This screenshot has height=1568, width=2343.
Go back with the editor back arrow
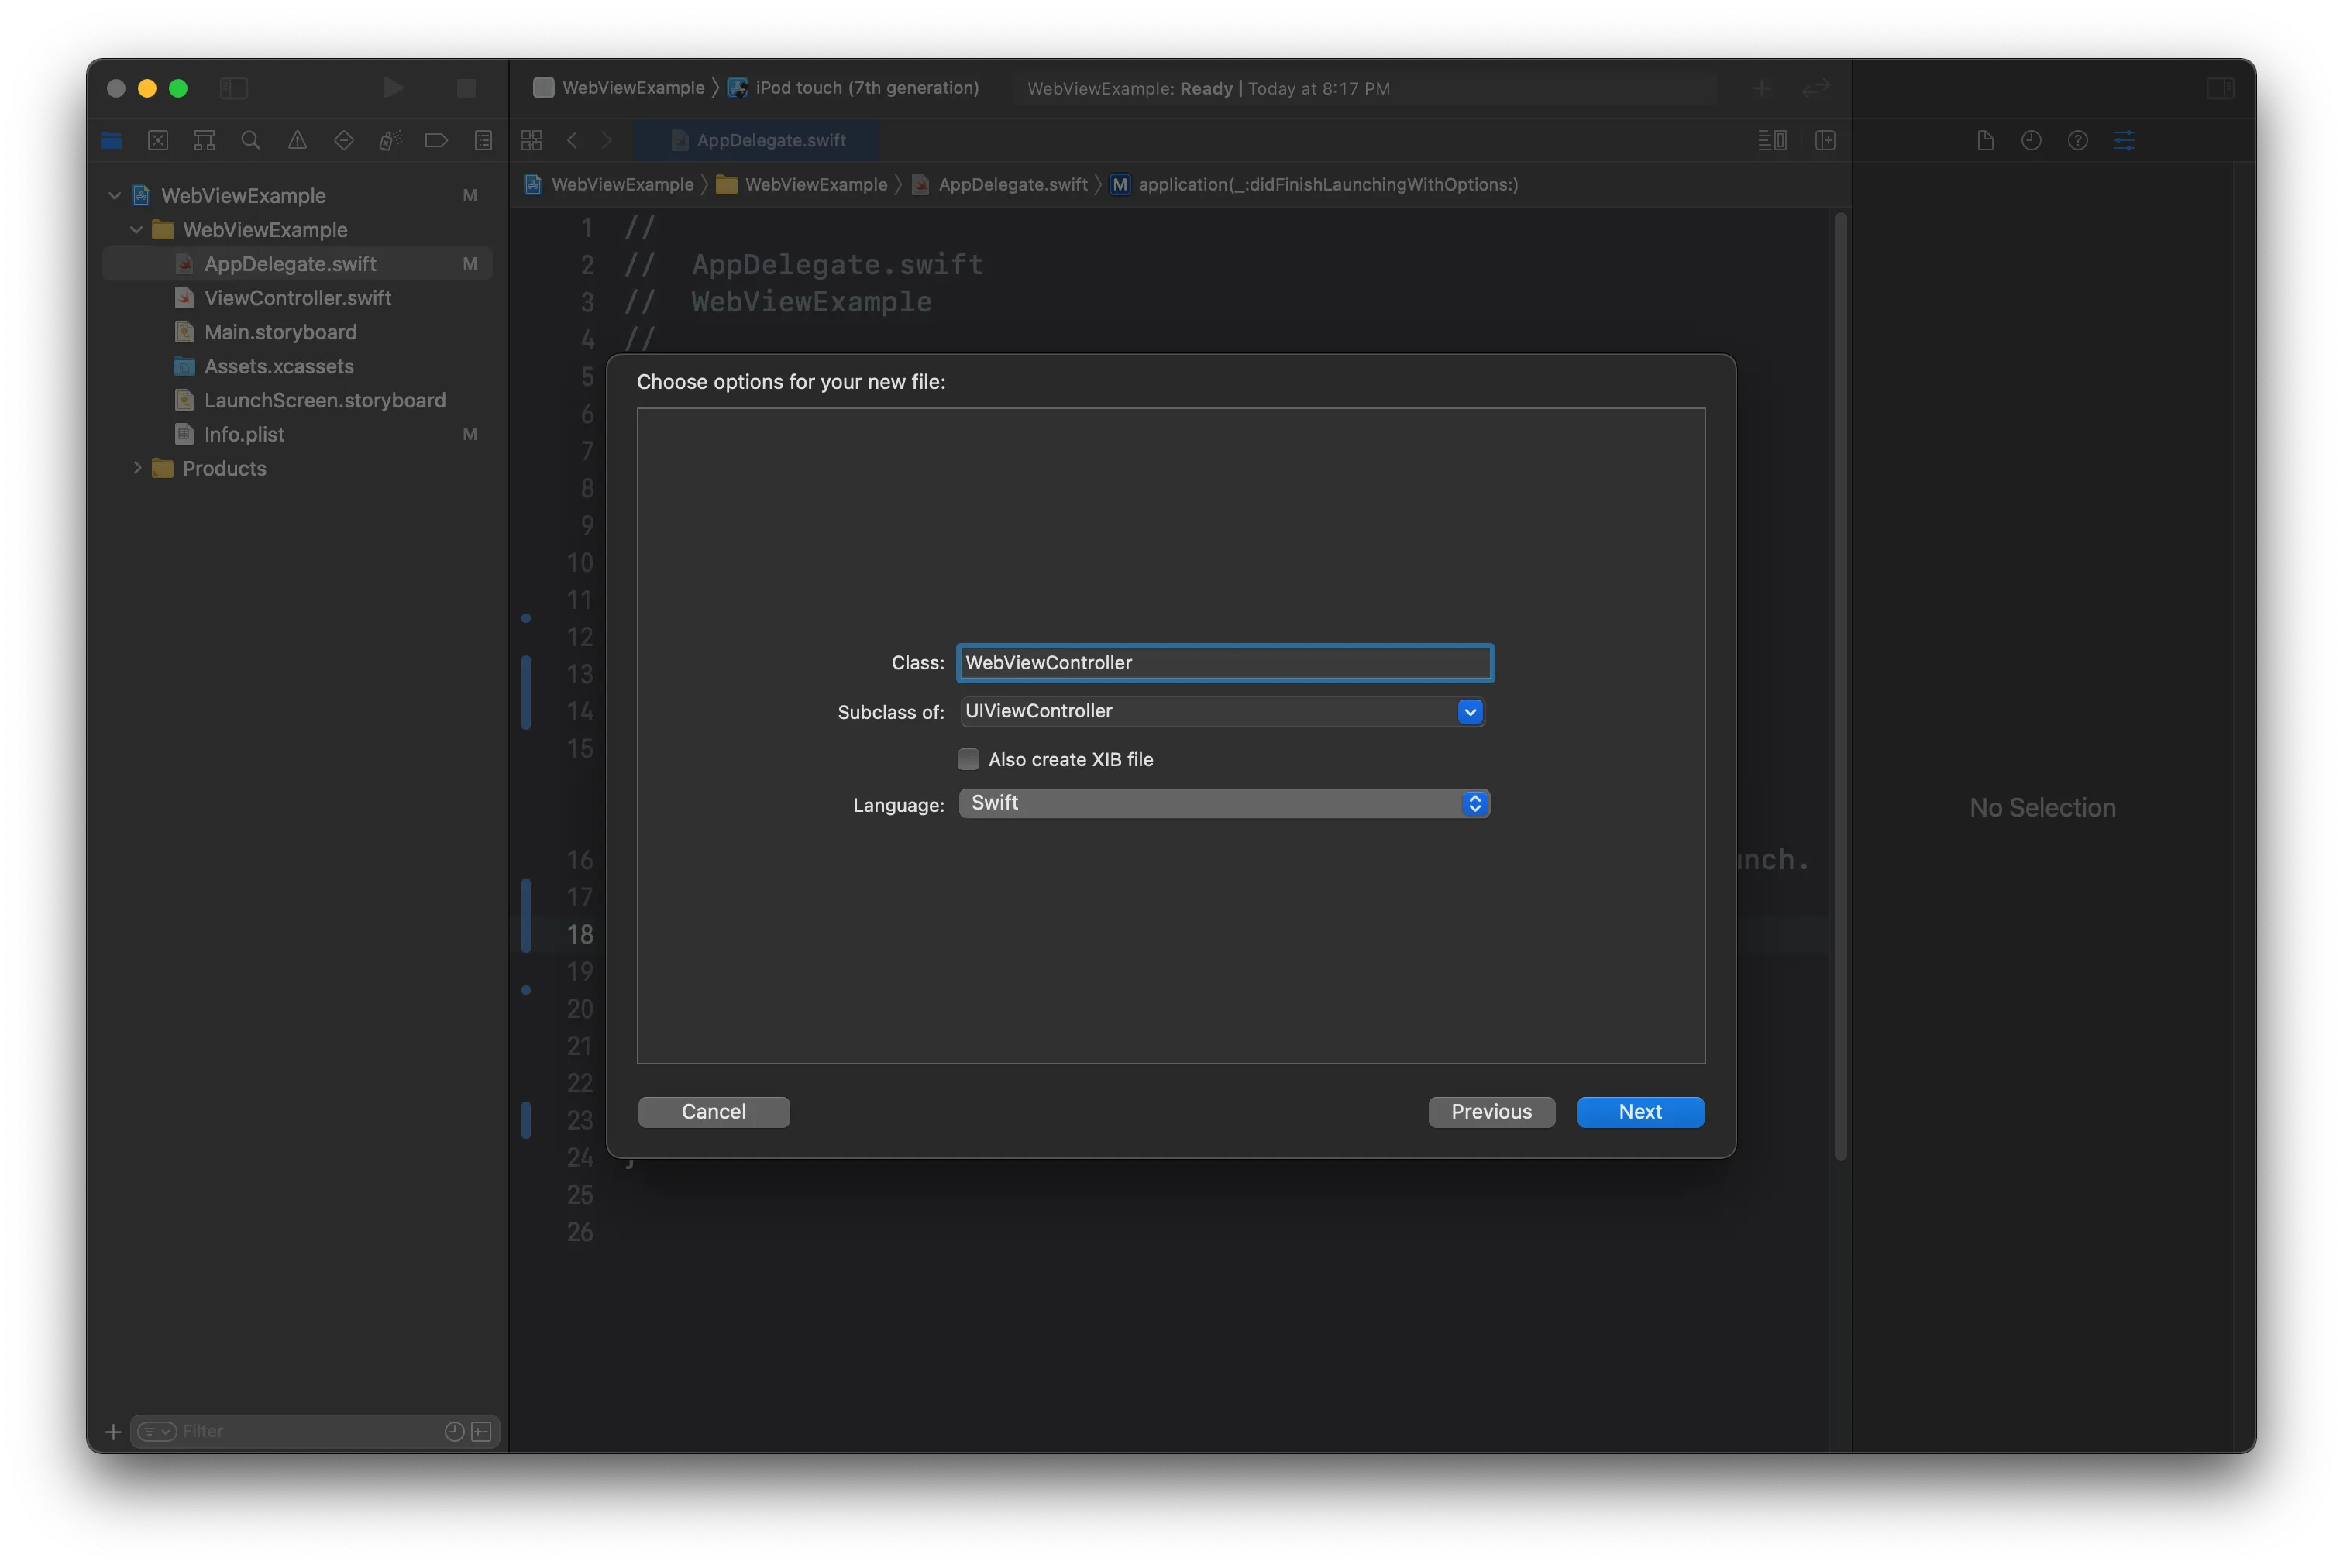(x=572, y=141)
